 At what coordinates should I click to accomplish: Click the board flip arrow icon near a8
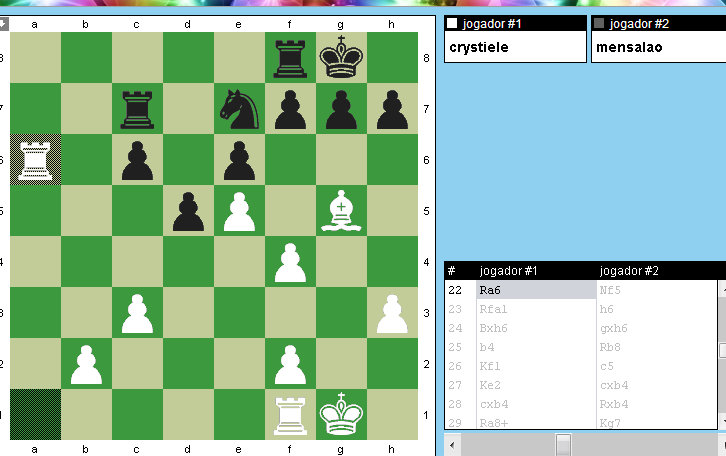4,24
